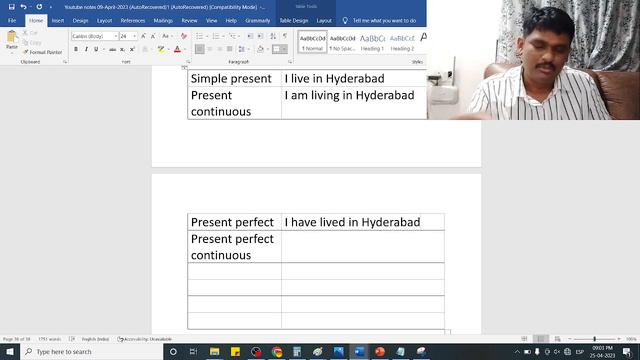Screen dimensions: 640x360
Task: Open the Clipboard pane launcher
Action: pyautogui.click(x=65, y=62)
